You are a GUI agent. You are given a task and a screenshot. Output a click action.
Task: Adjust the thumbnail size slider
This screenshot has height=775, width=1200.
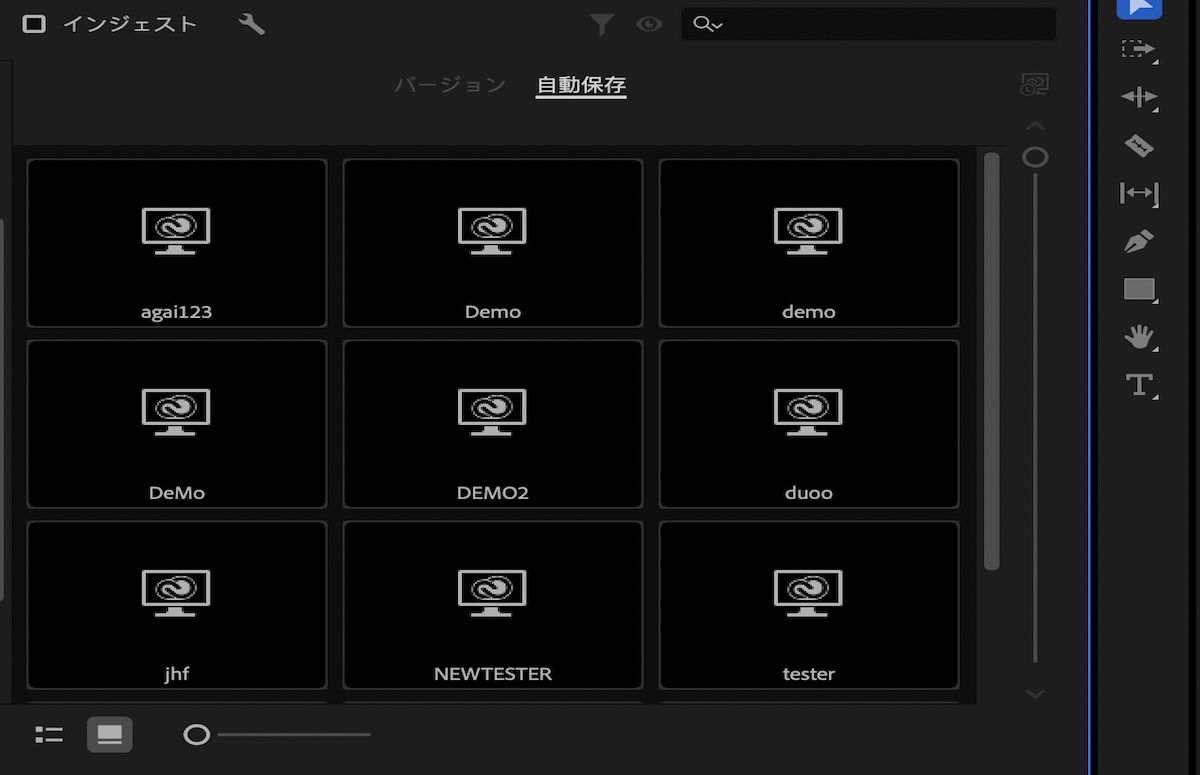(197, 734)
